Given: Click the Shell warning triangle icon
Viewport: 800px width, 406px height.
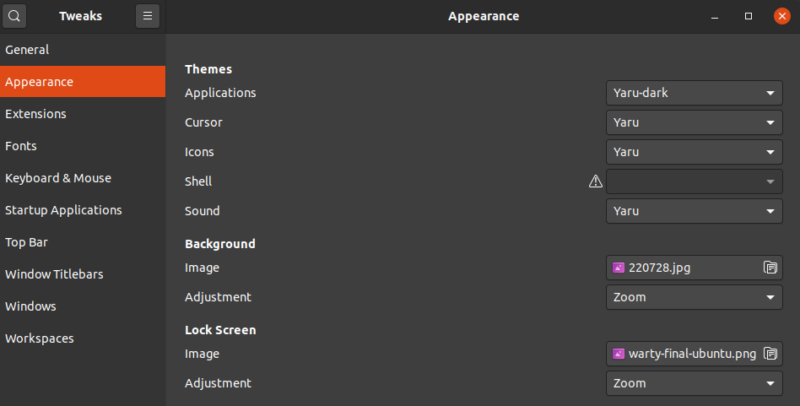Looking at the screenshot, I should [596, 182].
